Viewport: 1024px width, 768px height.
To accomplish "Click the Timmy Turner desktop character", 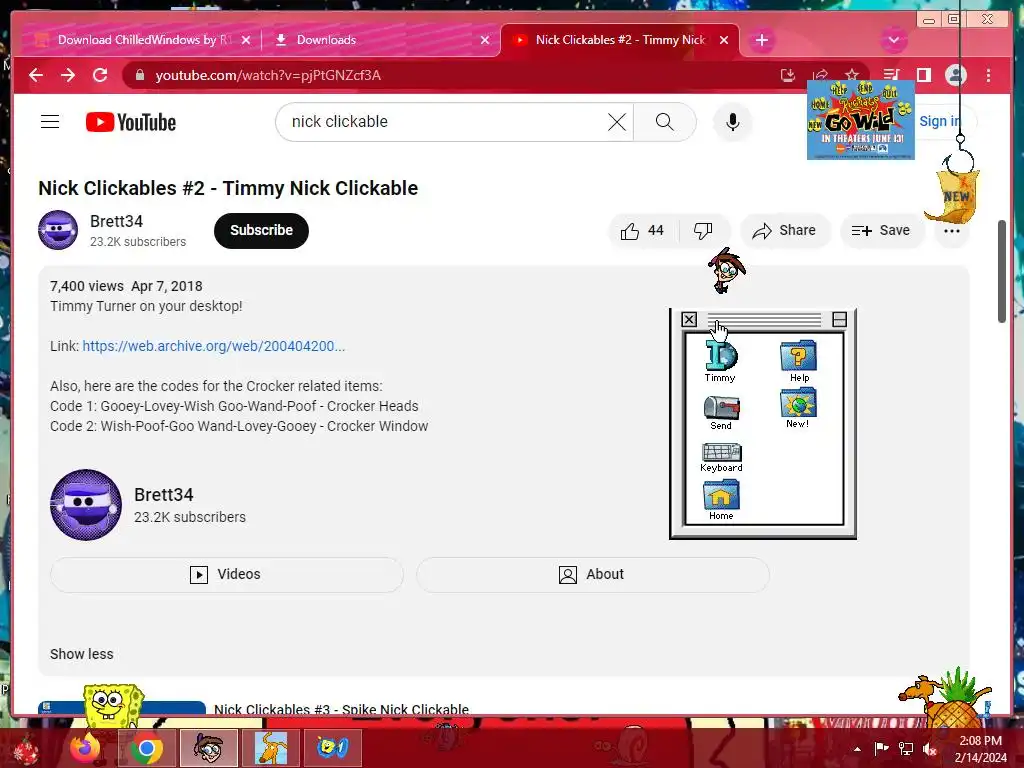I will (727, 270).
